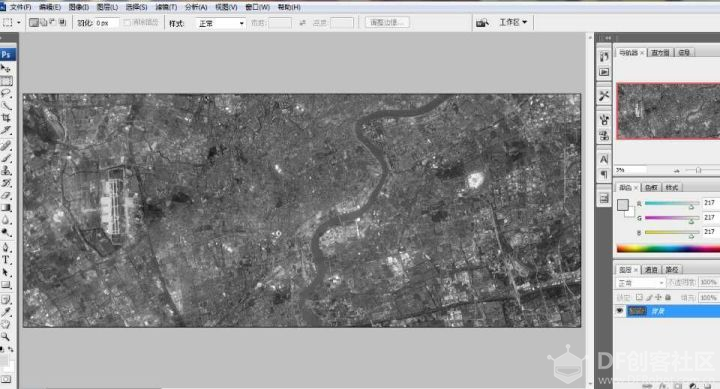This screenshot has width=720, height=389.
Task: Open the Paragraph panel icon
Action: point(604,175)
